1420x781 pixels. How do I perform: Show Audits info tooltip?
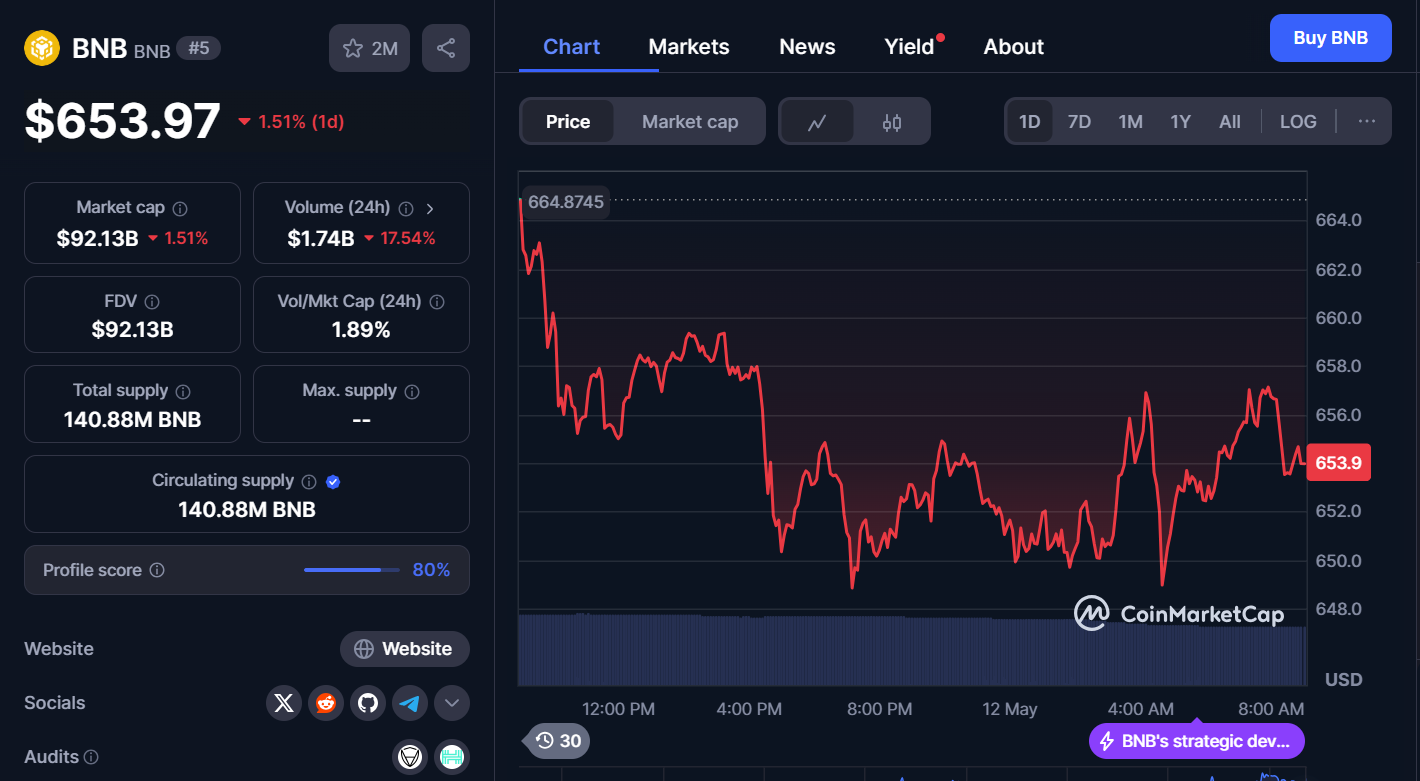[x=91, y=757]
